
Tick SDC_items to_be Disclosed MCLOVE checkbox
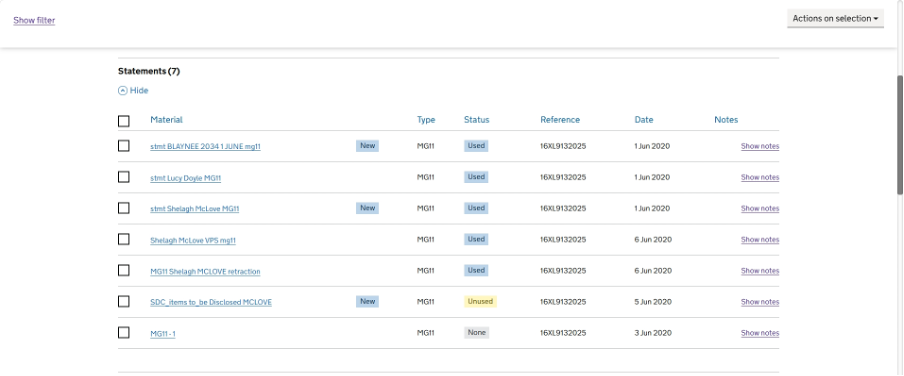pyautogui.click(x=123, y=302)
